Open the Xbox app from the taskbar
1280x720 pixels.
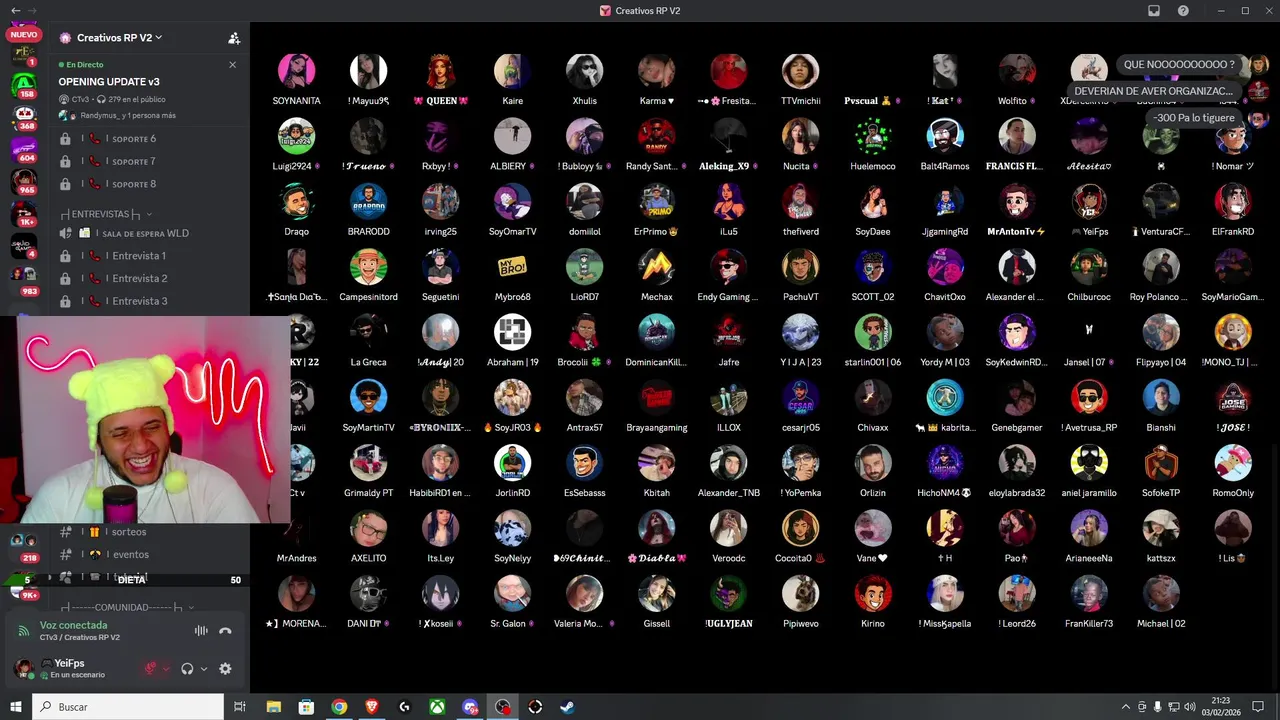(x=437, y=707)
